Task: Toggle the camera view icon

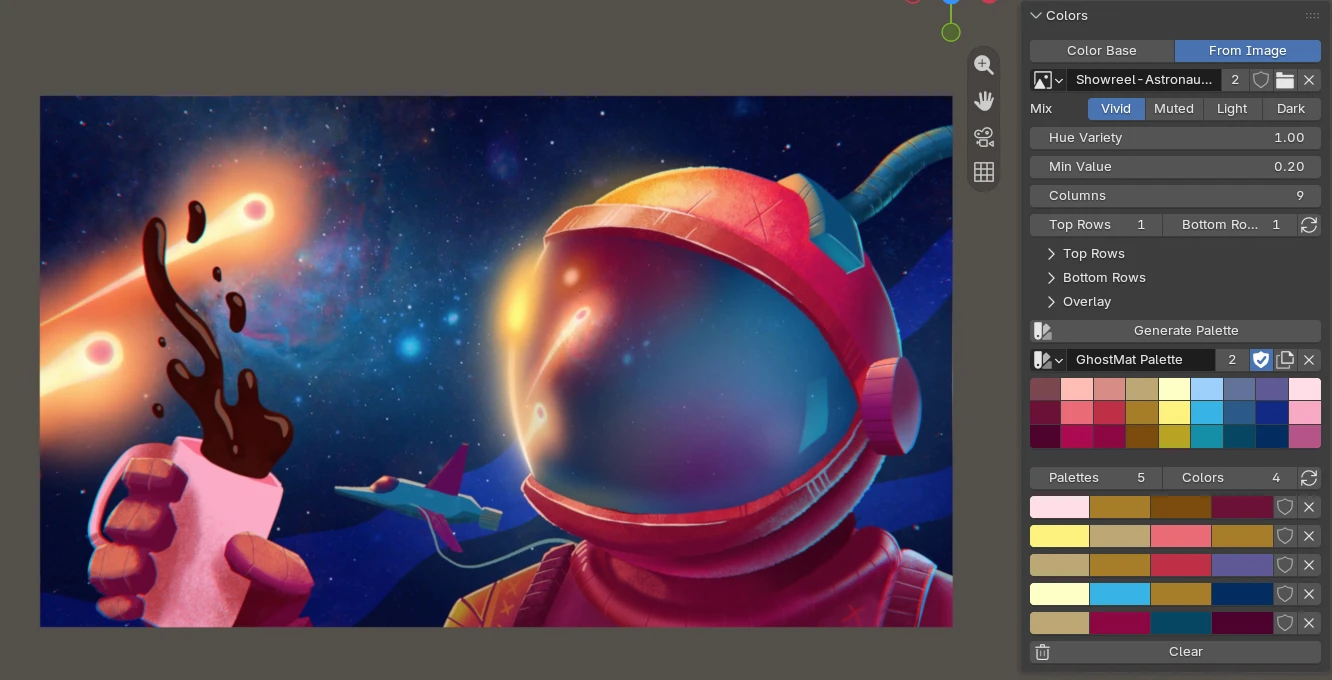Action: (984, 137)
